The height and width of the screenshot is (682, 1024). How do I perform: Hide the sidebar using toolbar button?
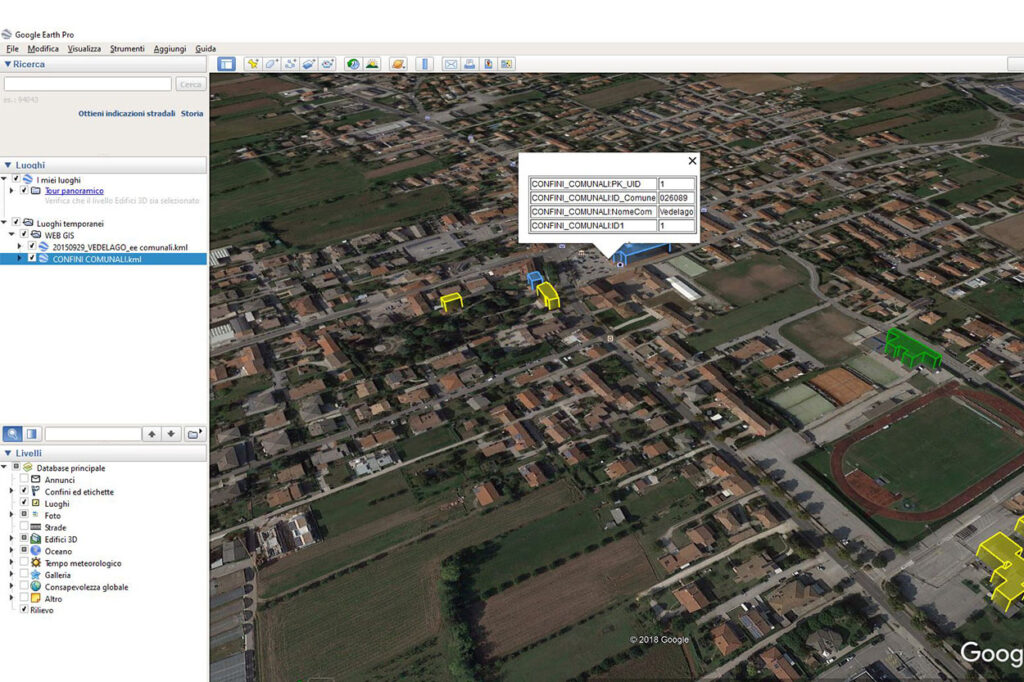(x=227, y=64)
